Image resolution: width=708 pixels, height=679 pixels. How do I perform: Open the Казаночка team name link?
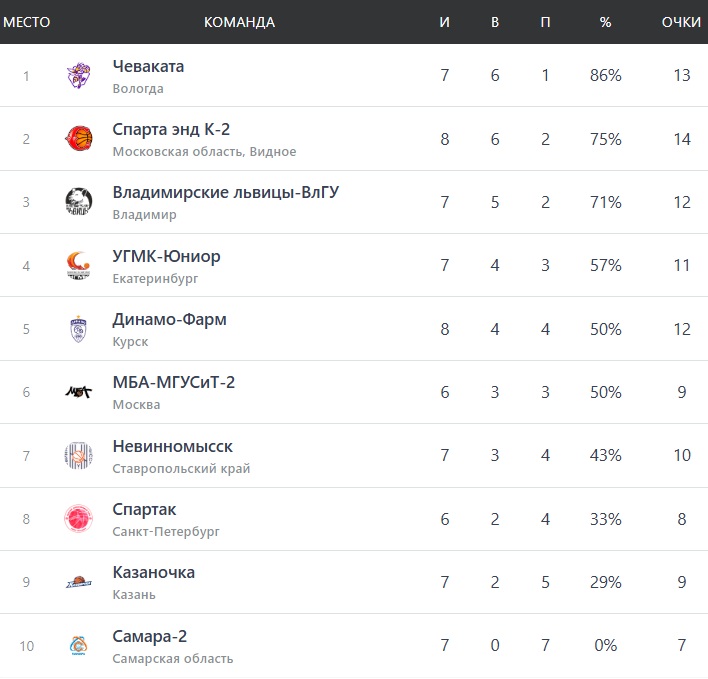153,573
